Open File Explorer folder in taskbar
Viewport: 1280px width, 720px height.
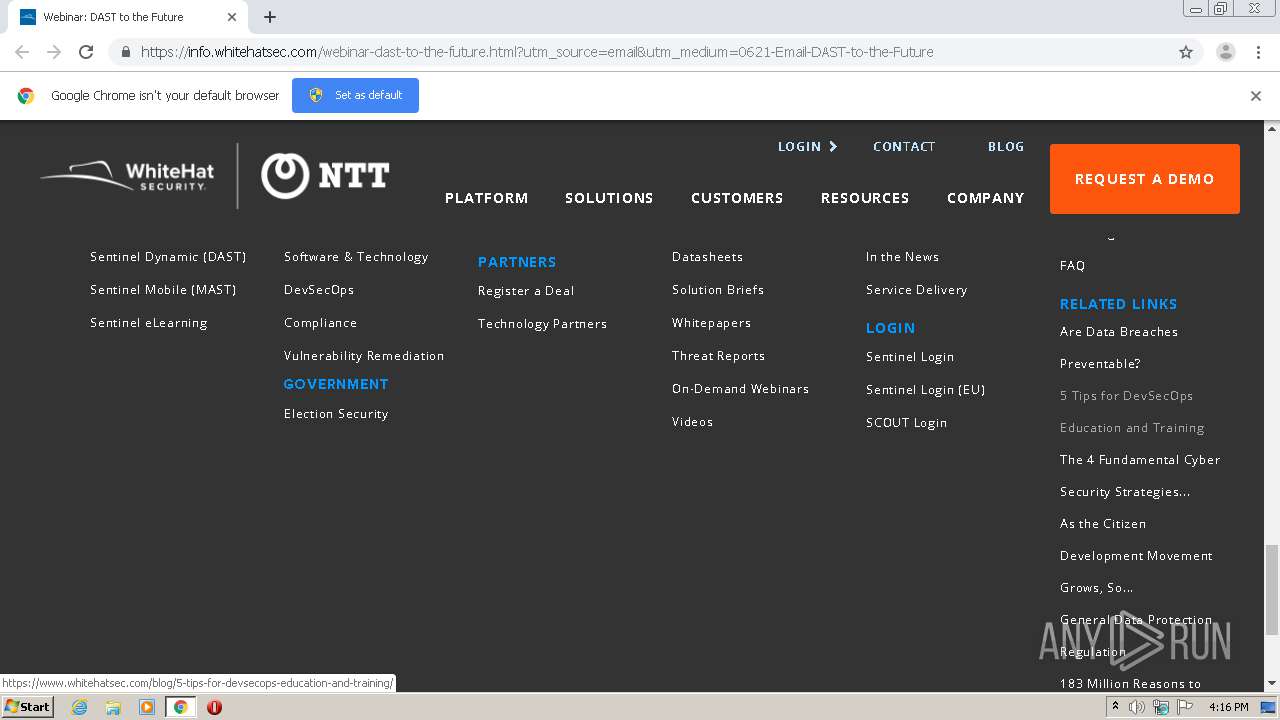[113, 707]
